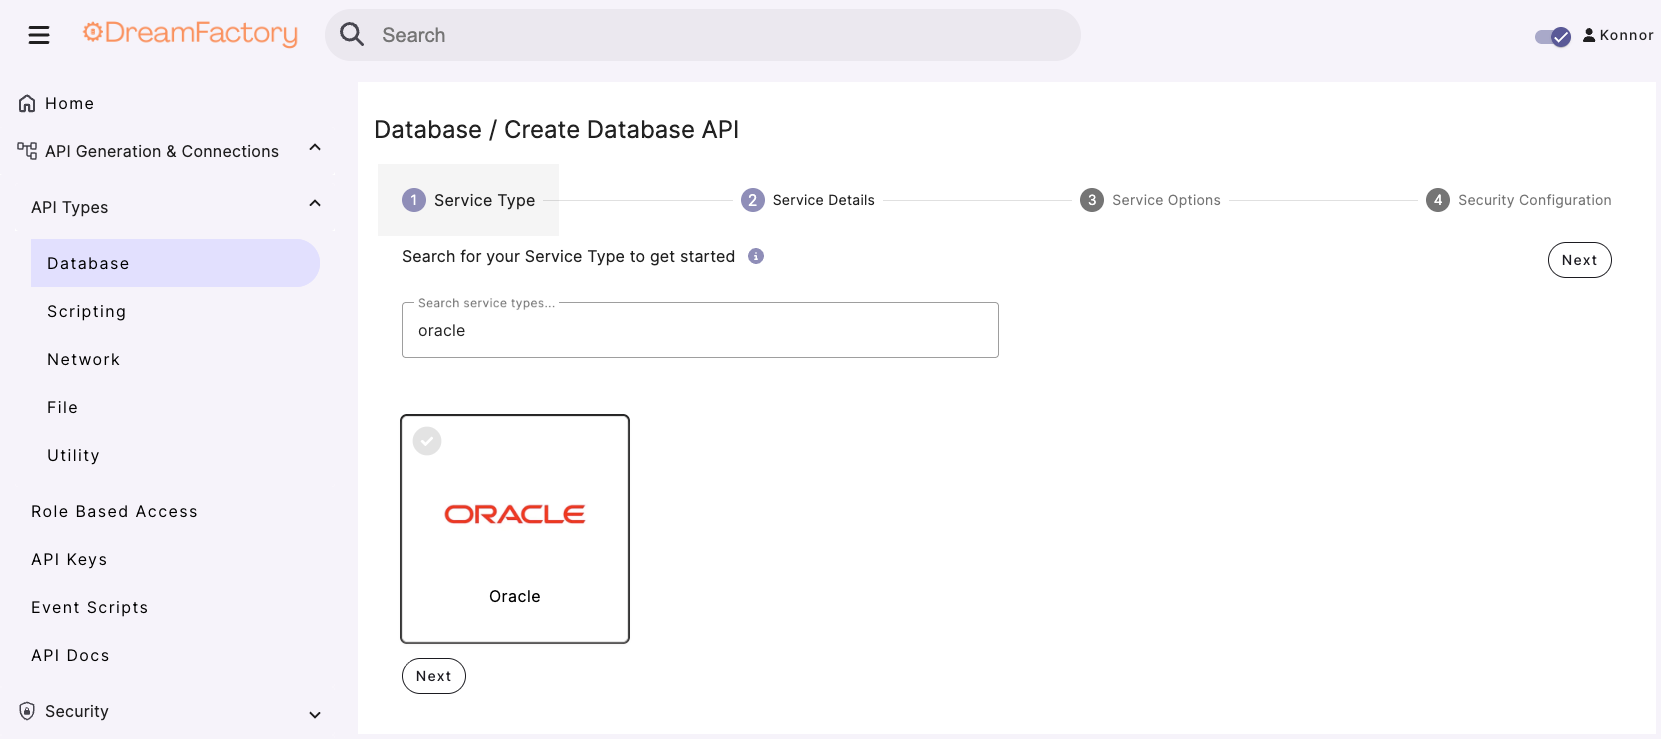The width and height of the screenshot is (1661, 739).
Task: Click step 3 circle for Service Options
Action: click(x=1092, y=200)
